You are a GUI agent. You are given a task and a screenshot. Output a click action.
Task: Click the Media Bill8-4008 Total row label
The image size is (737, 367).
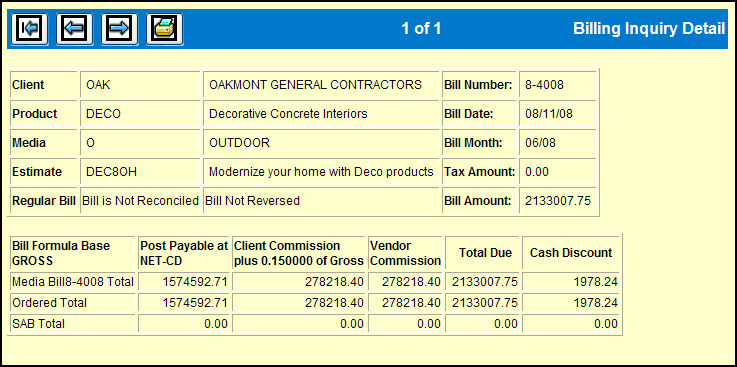[73, 282]
